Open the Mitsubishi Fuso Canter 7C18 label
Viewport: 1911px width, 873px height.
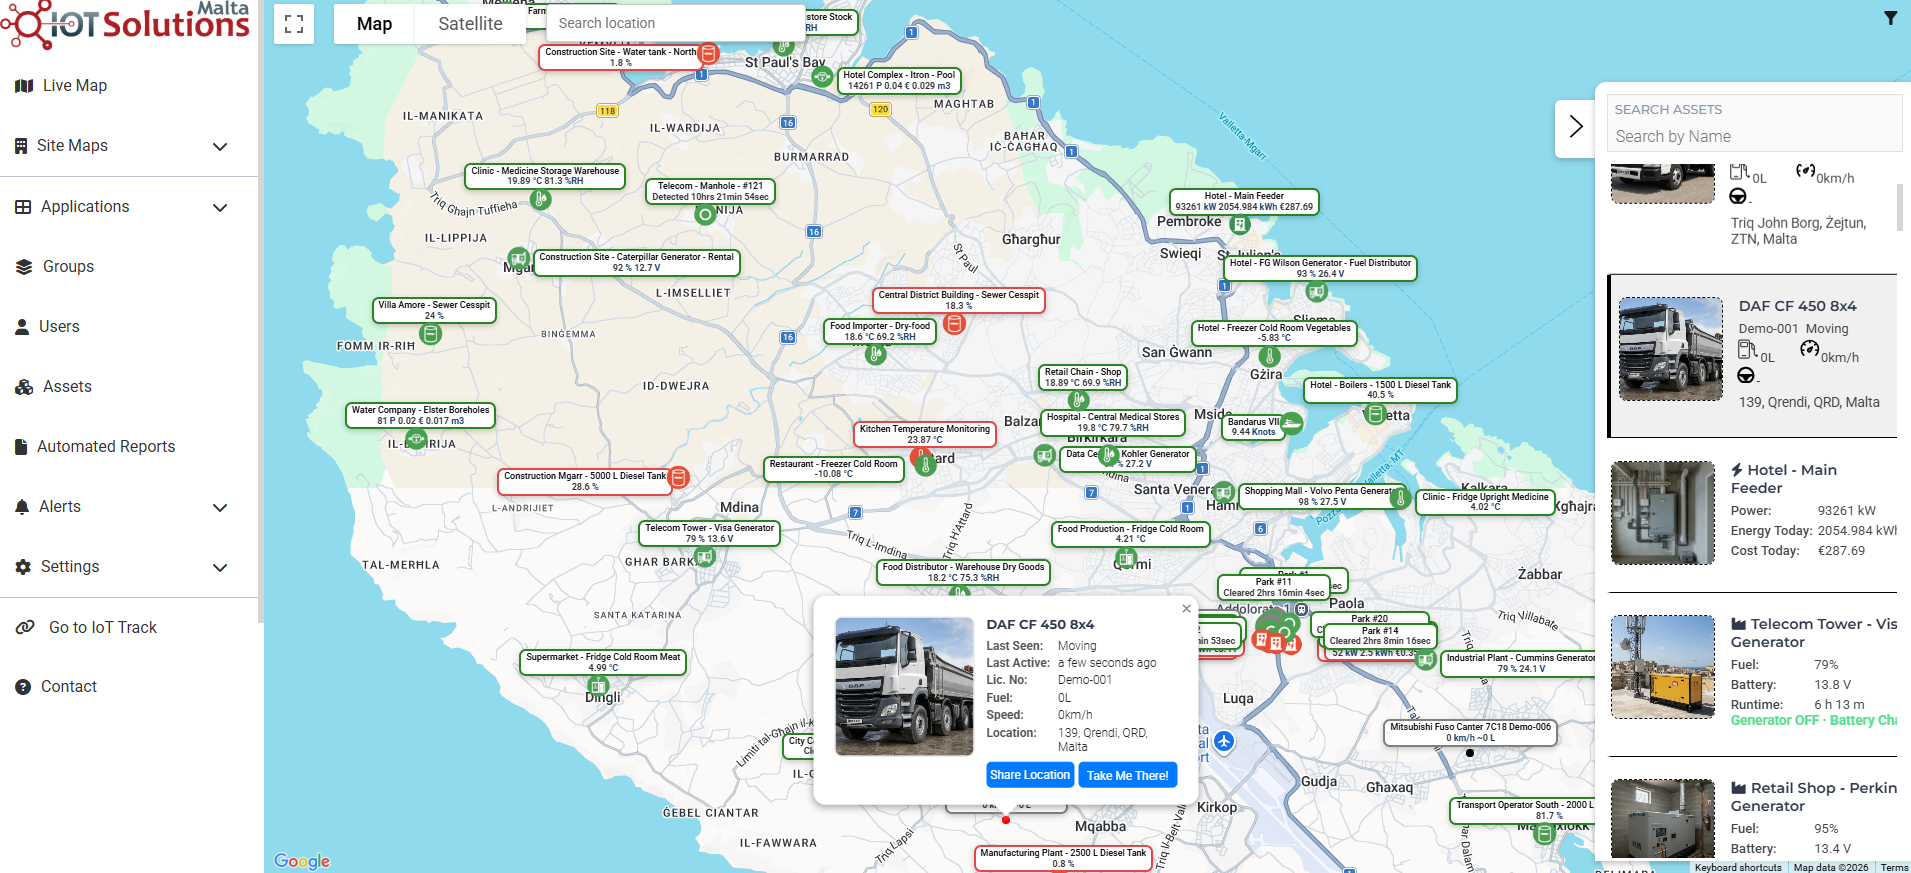(1470, 732)
